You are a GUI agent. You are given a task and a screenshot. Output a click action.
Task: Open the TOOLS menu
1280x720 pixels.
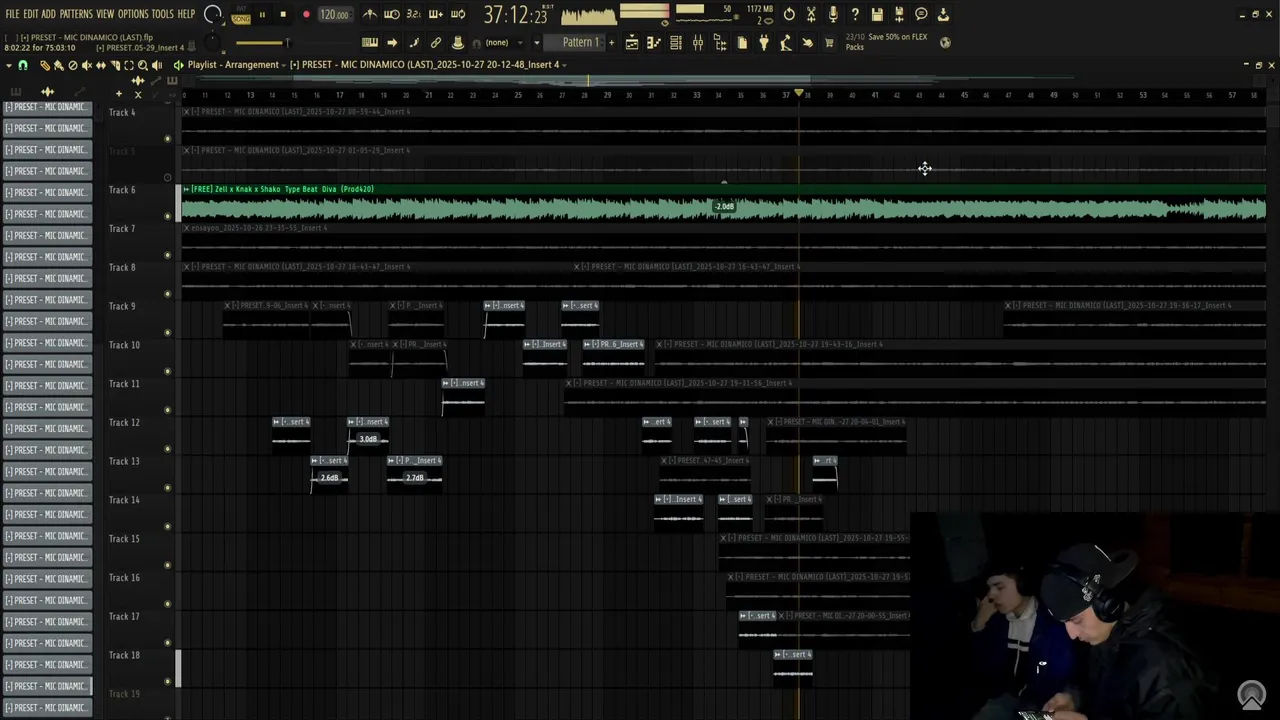click(162, 14)
